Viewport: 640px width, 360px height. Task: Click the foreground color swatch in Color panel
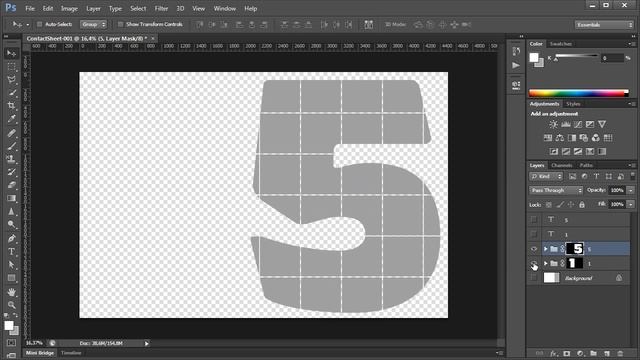pos(534,58)
